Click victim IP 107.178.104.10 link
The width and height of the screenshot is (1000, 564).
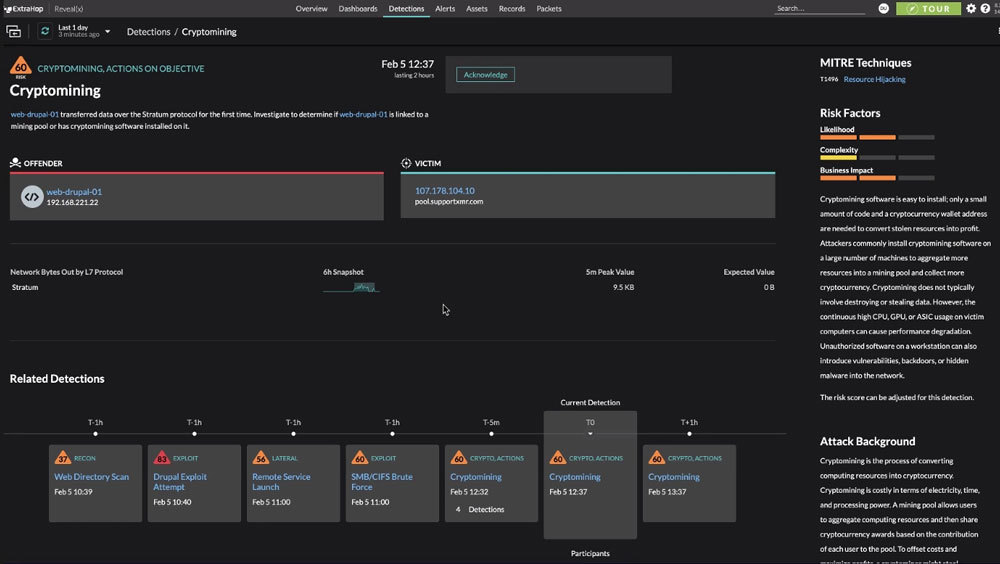coord(444,190)
